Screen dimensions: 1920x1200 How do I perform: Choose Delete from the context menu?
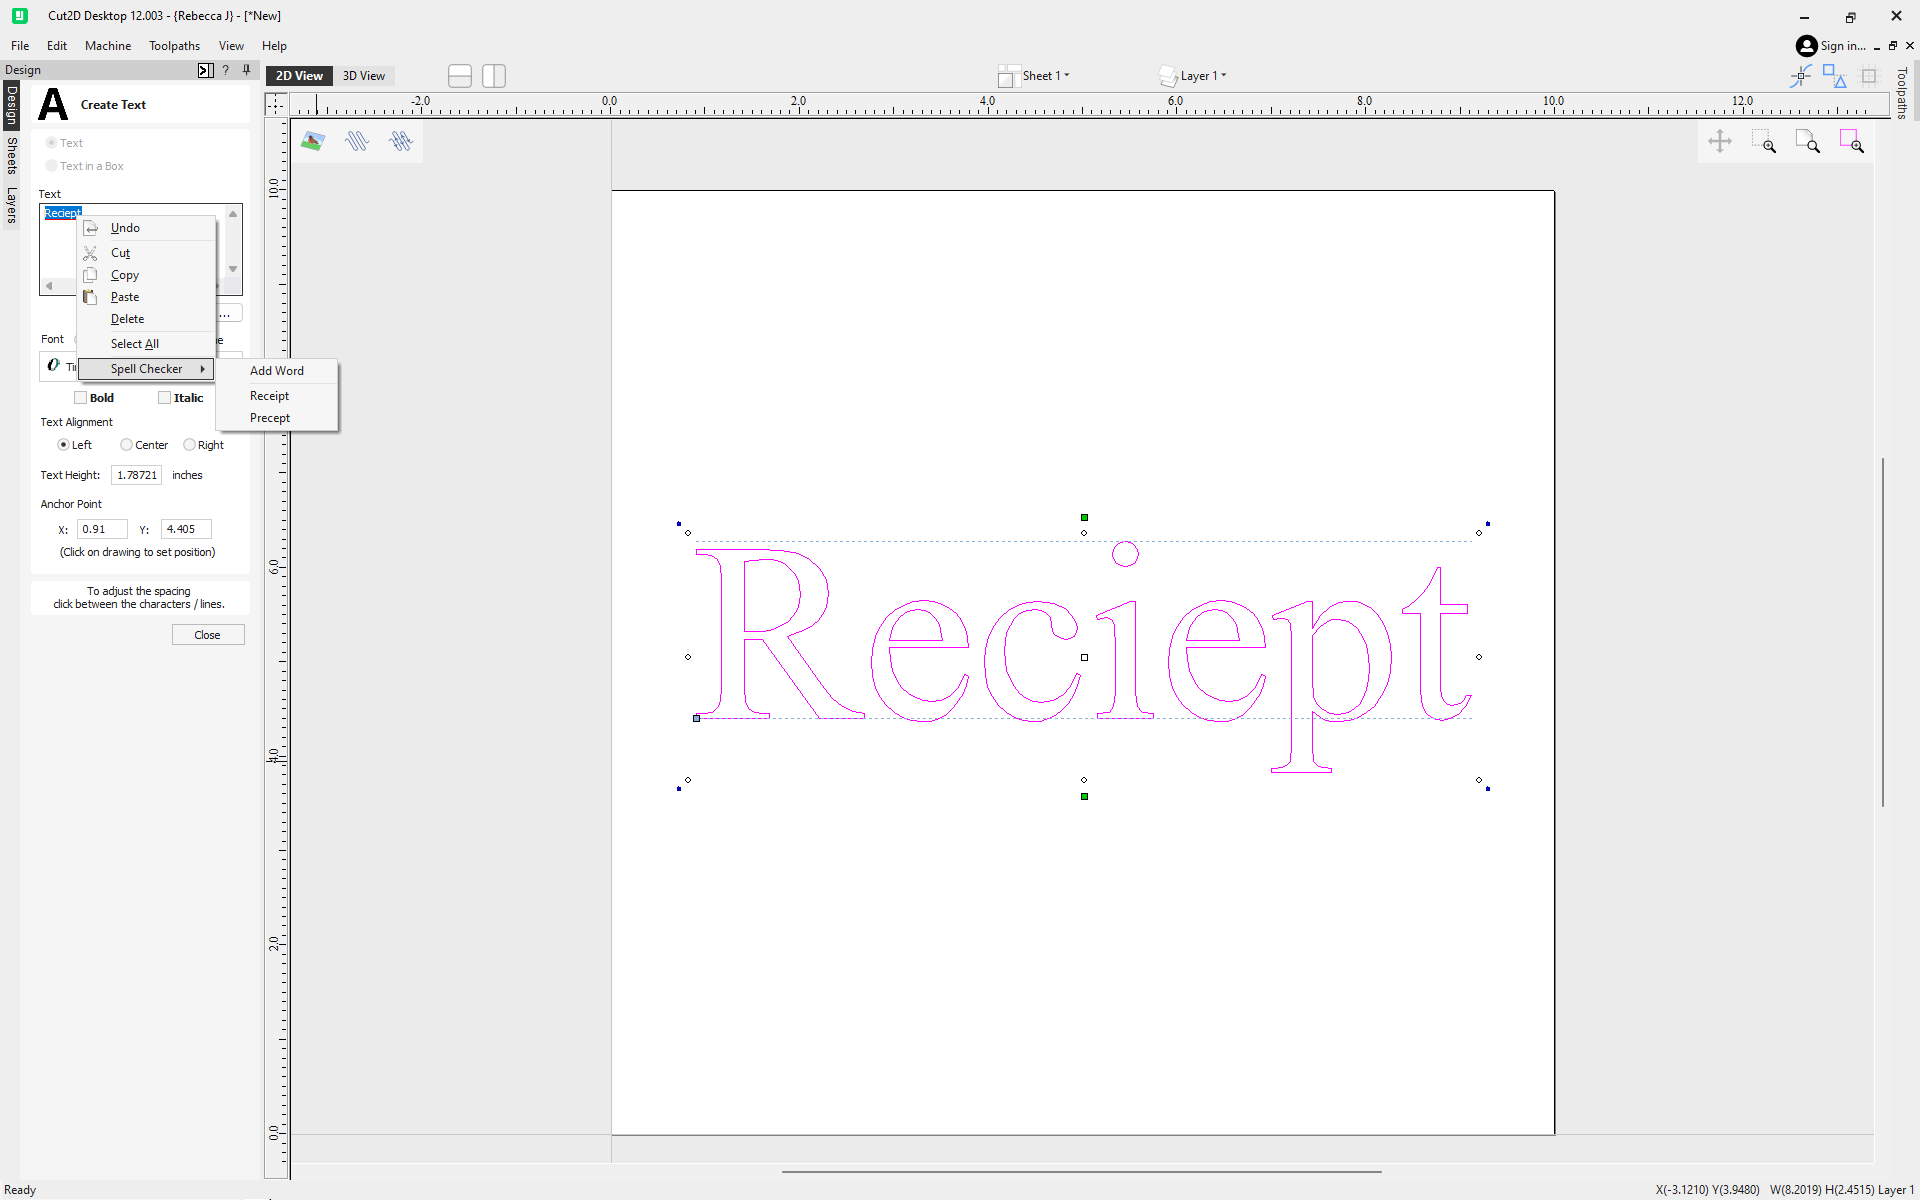pos(147,319)
